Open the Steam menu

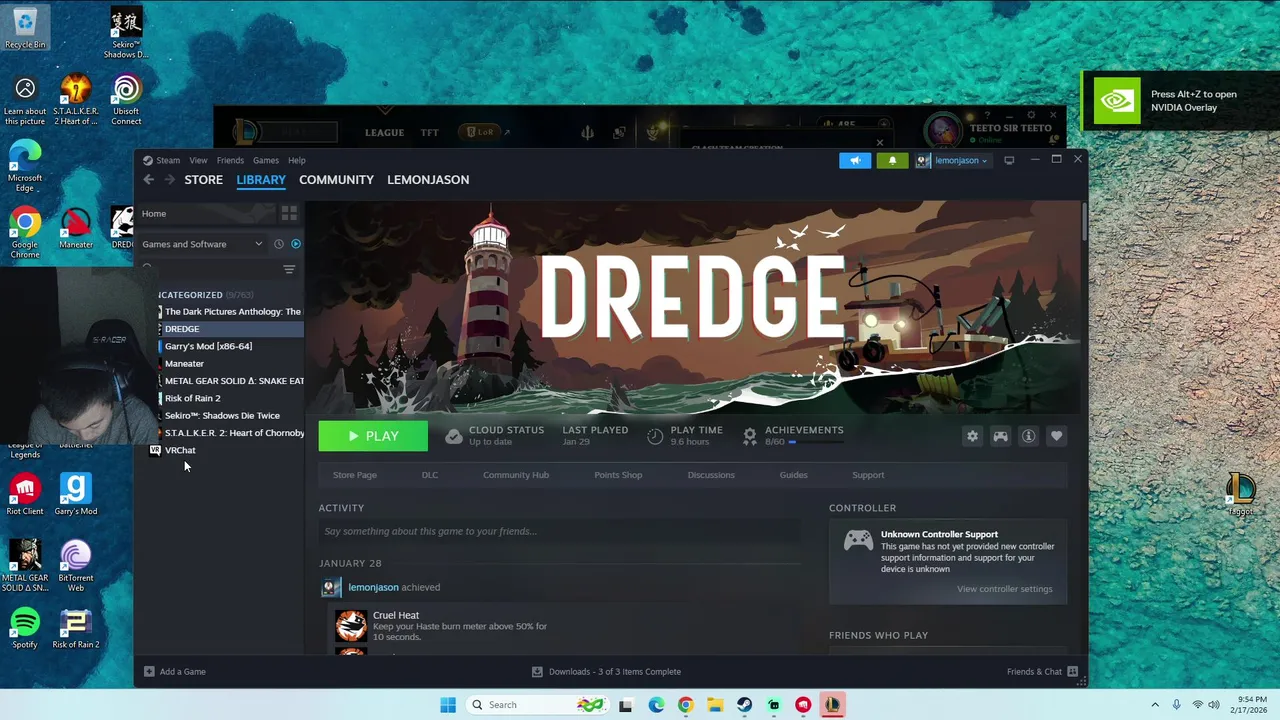point(162,160)
